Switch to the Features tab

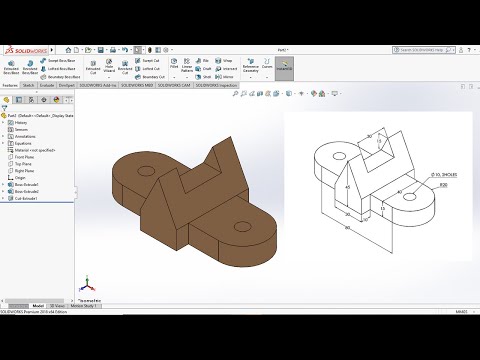[x=10, y=85]
